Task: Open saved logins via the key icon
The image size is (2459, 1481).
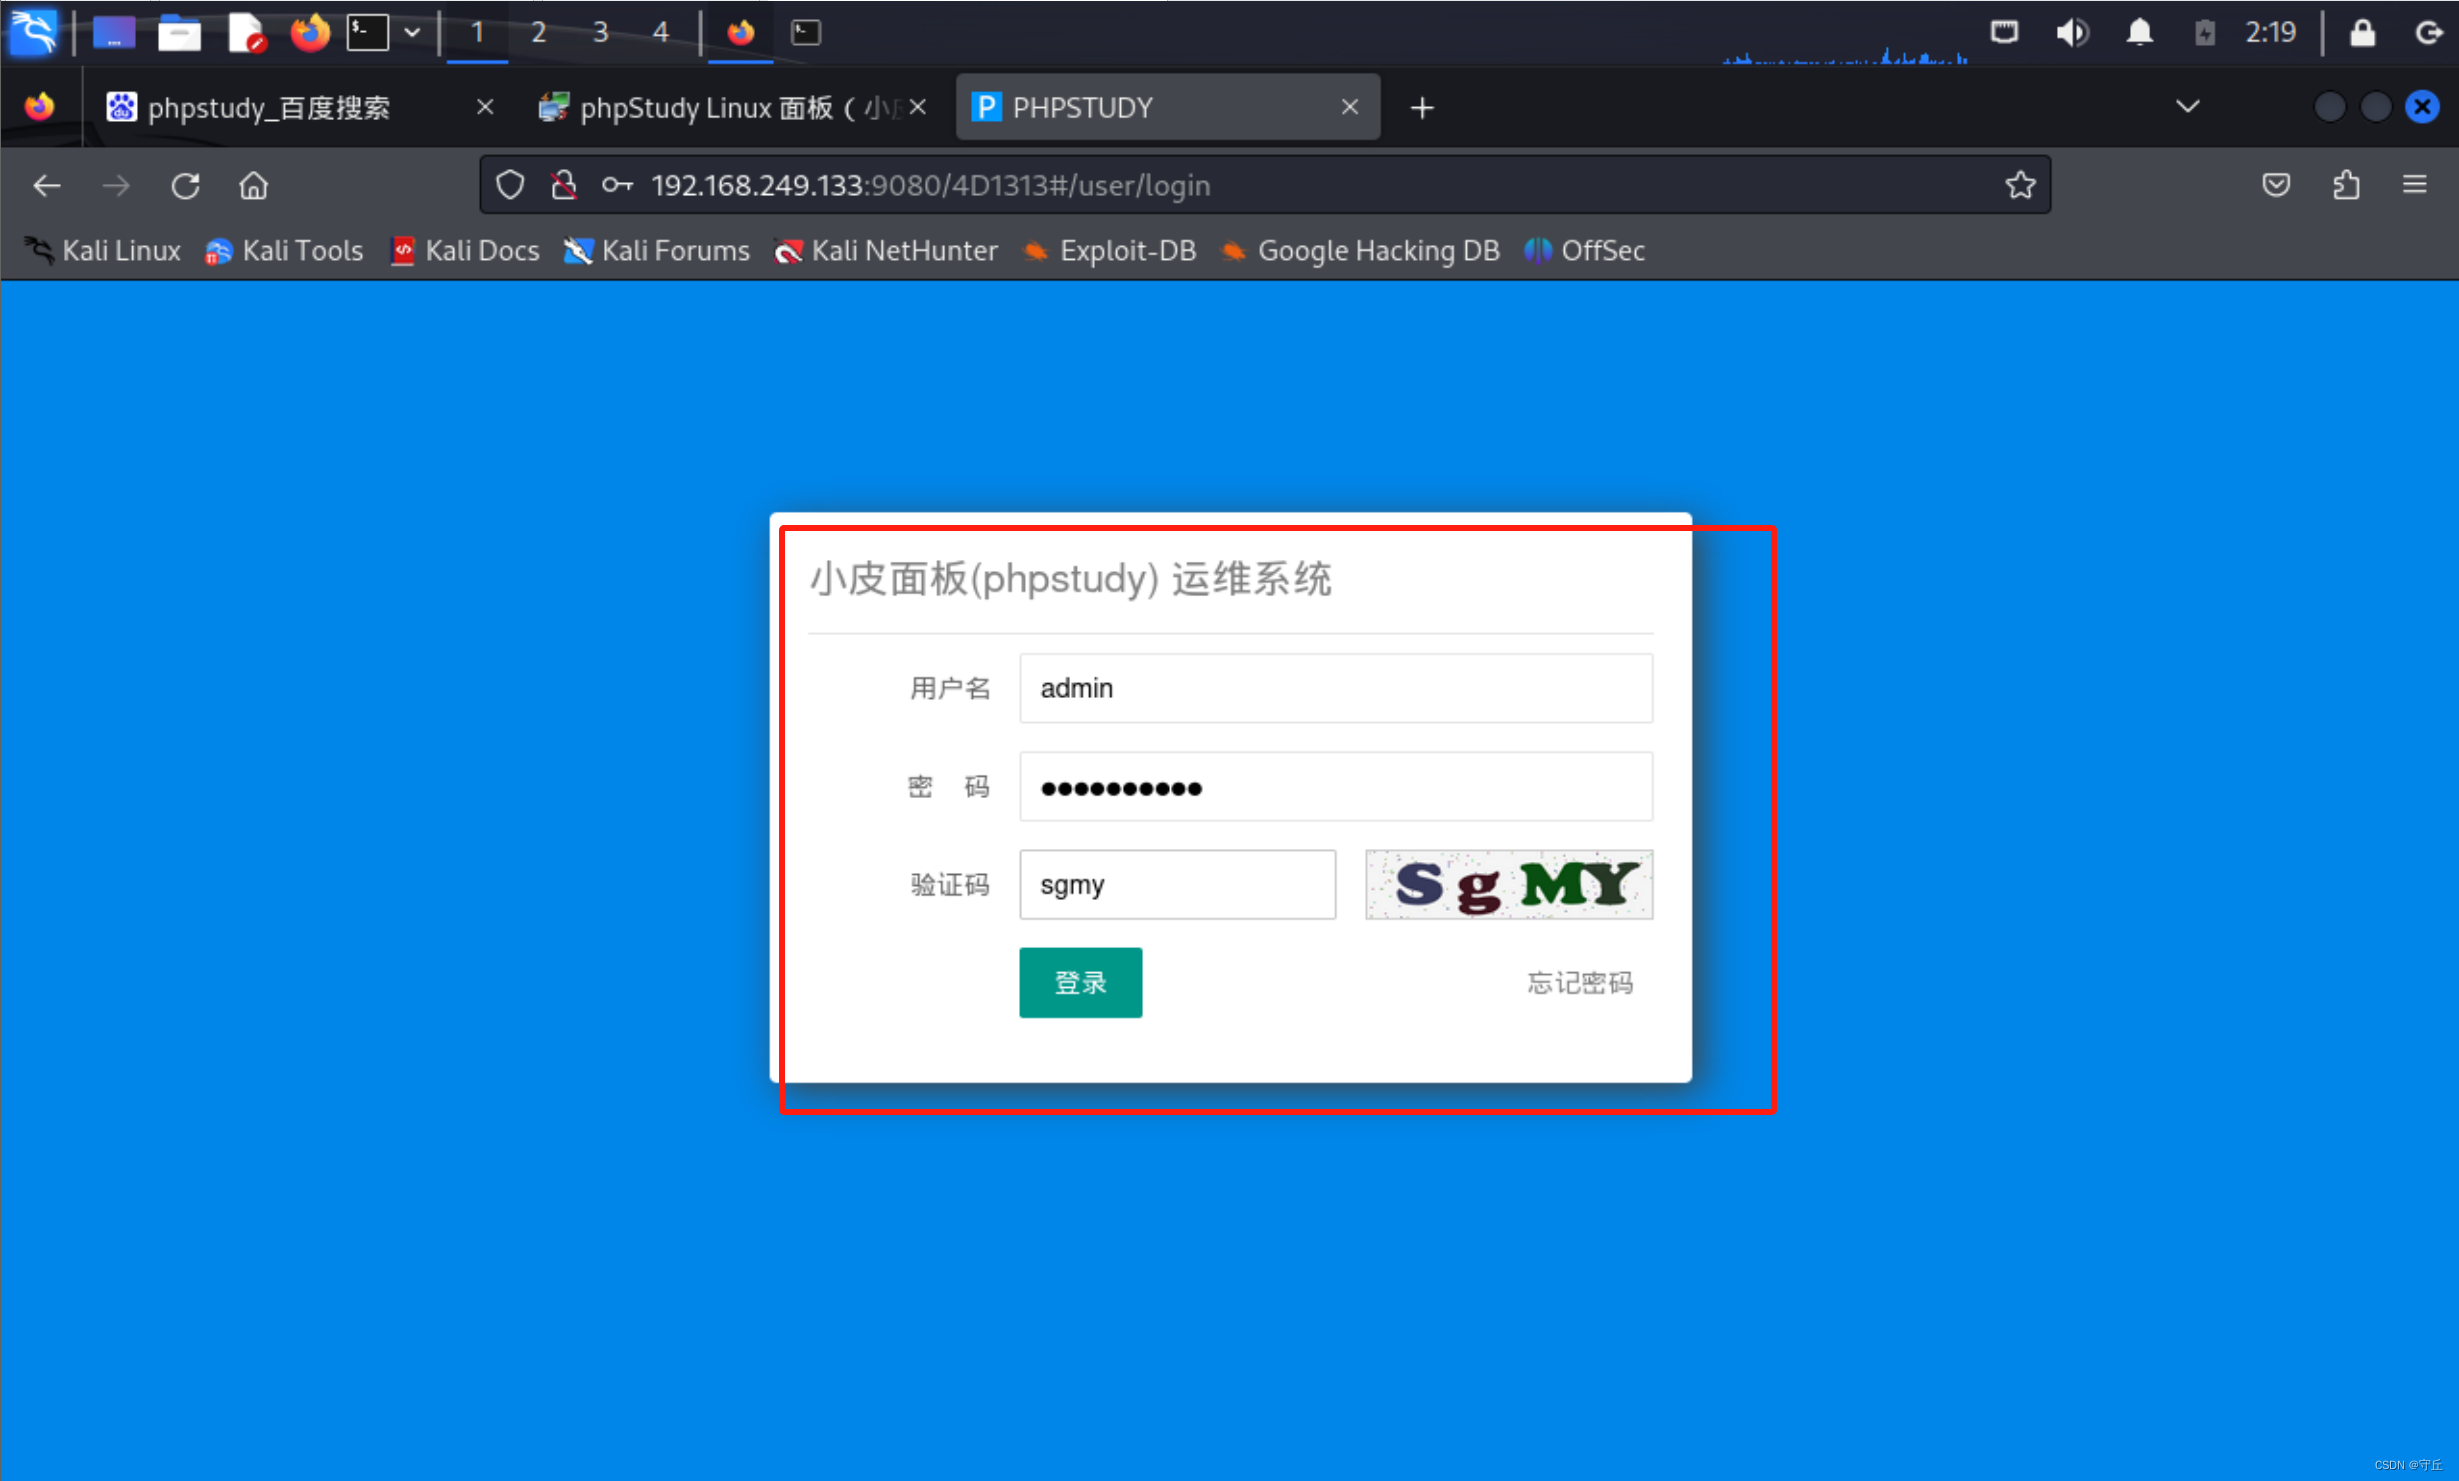Action: pyautogui.click(x=616, y=185)
